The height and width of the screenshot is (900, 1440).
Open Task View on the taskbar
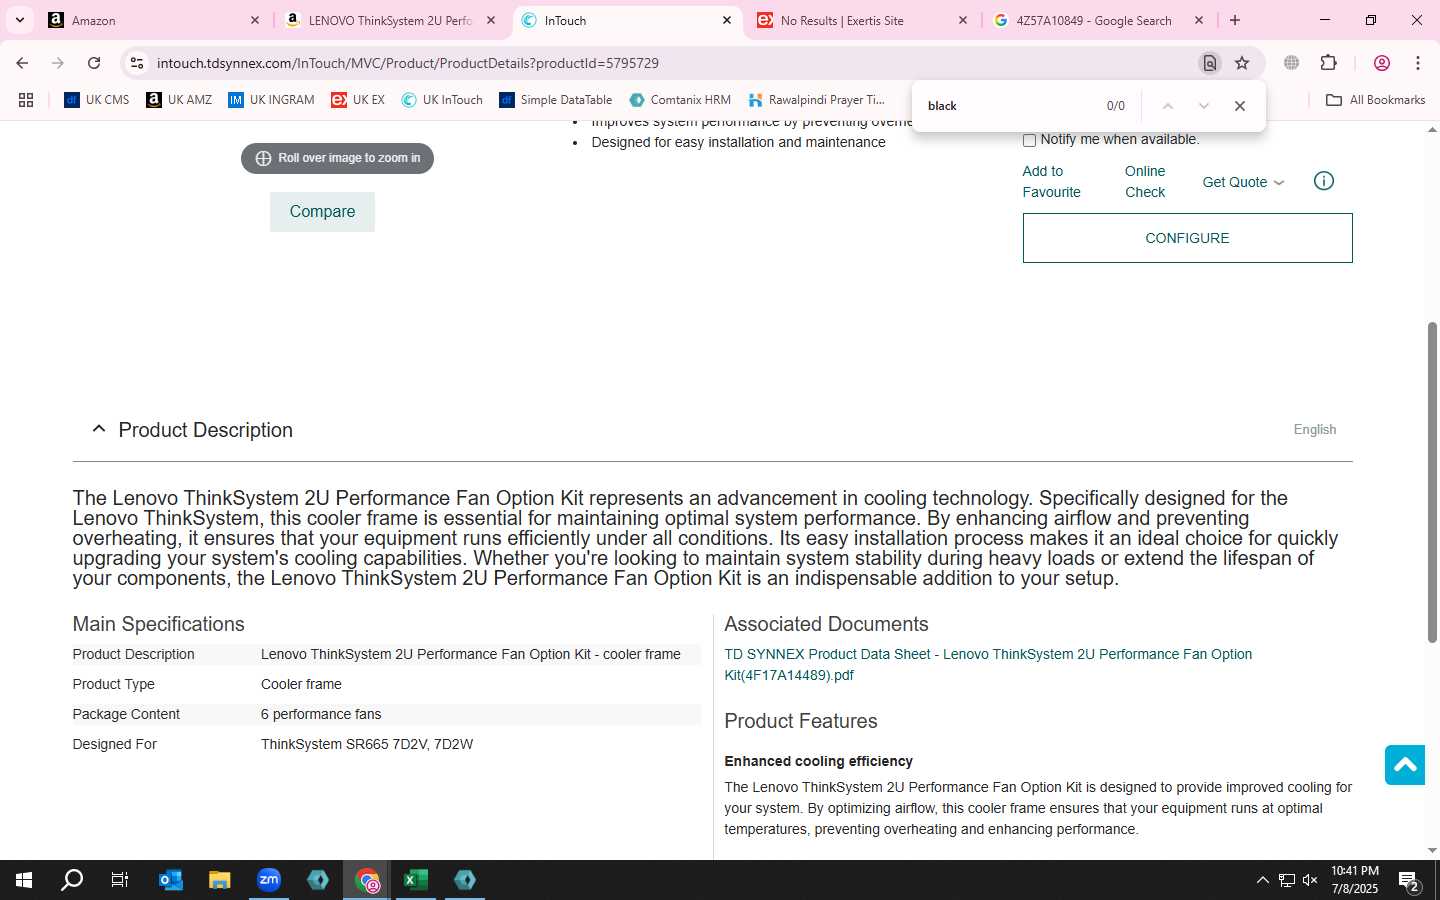(x=120, y=880)
